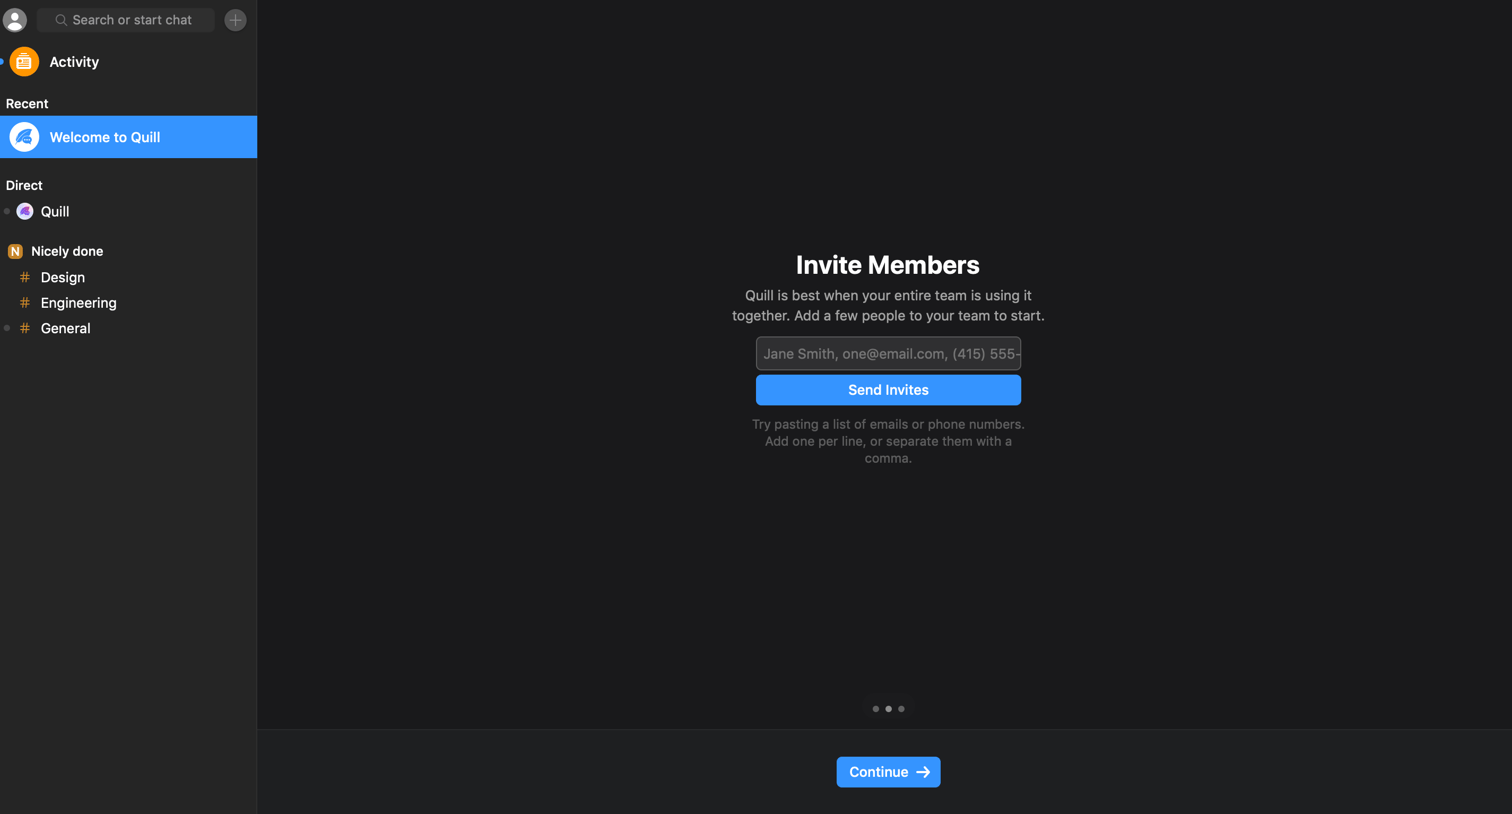Screen dimensions: 1512x814
Task: Select the middle onboarding page dot
Action: 888,709
